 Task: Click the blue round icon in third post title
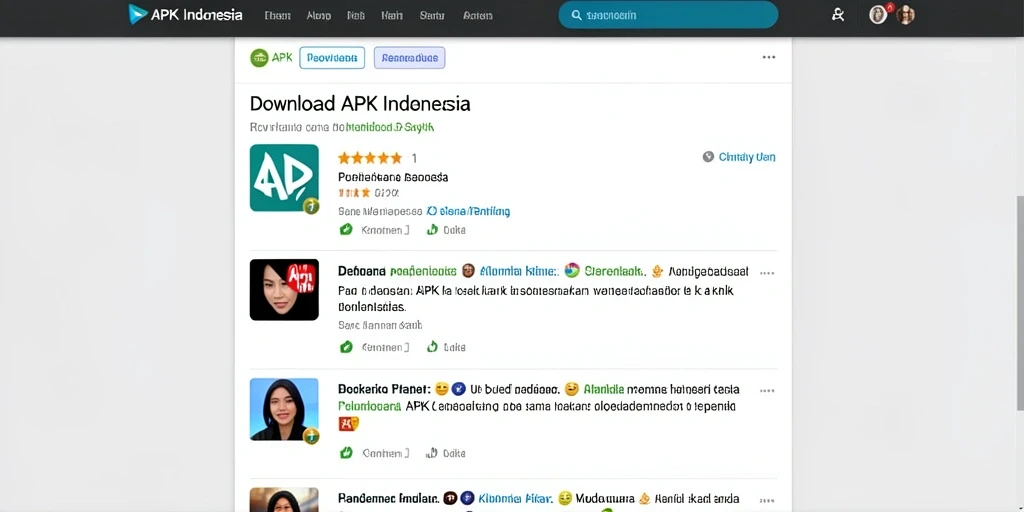pyautogui.click(x=458, y=389)
